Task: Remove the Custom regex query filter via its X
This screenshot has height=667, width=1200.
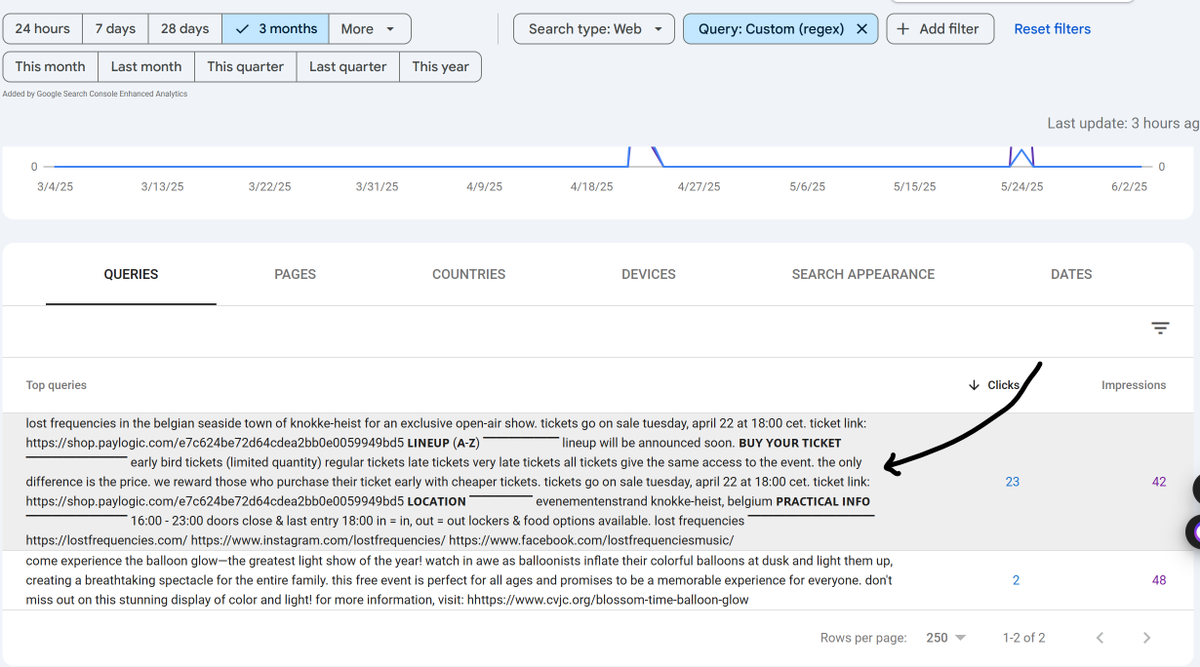Action: [861, 29]
